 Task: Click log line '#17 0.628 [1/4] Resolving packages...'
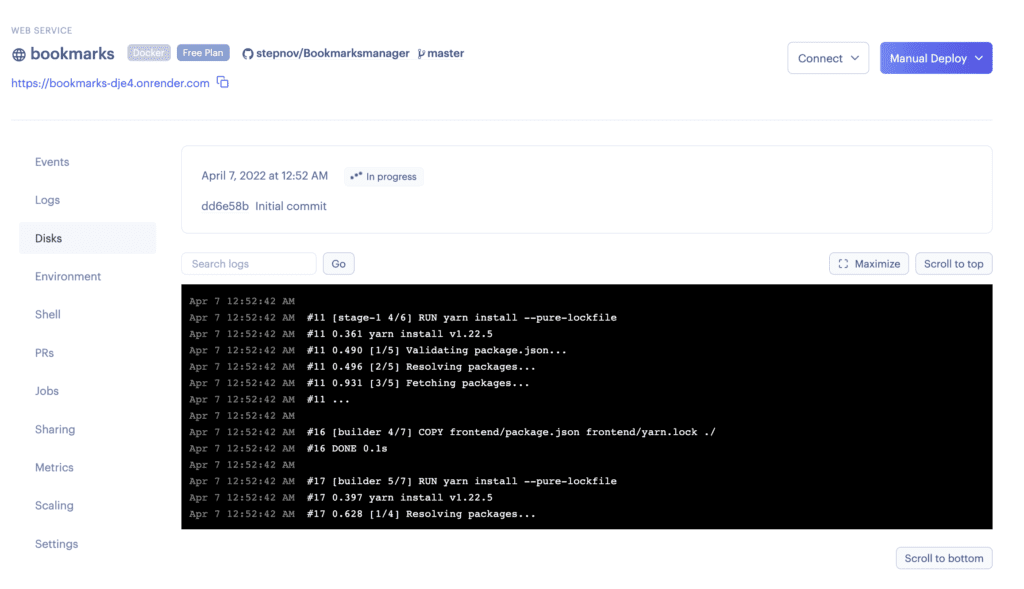point(421,514)
